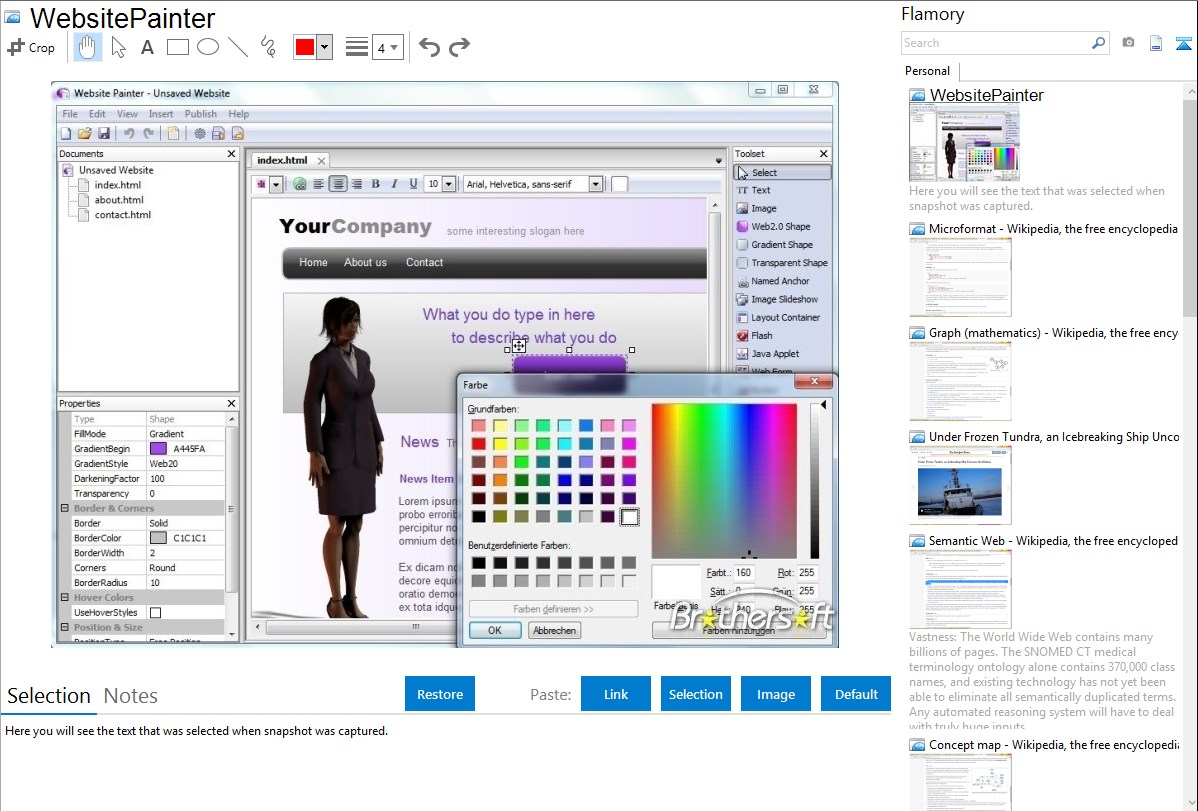This screenshot has width=1198, height=811.
Task: Choose the arrow pointer tool
Action: click(118, 47)
